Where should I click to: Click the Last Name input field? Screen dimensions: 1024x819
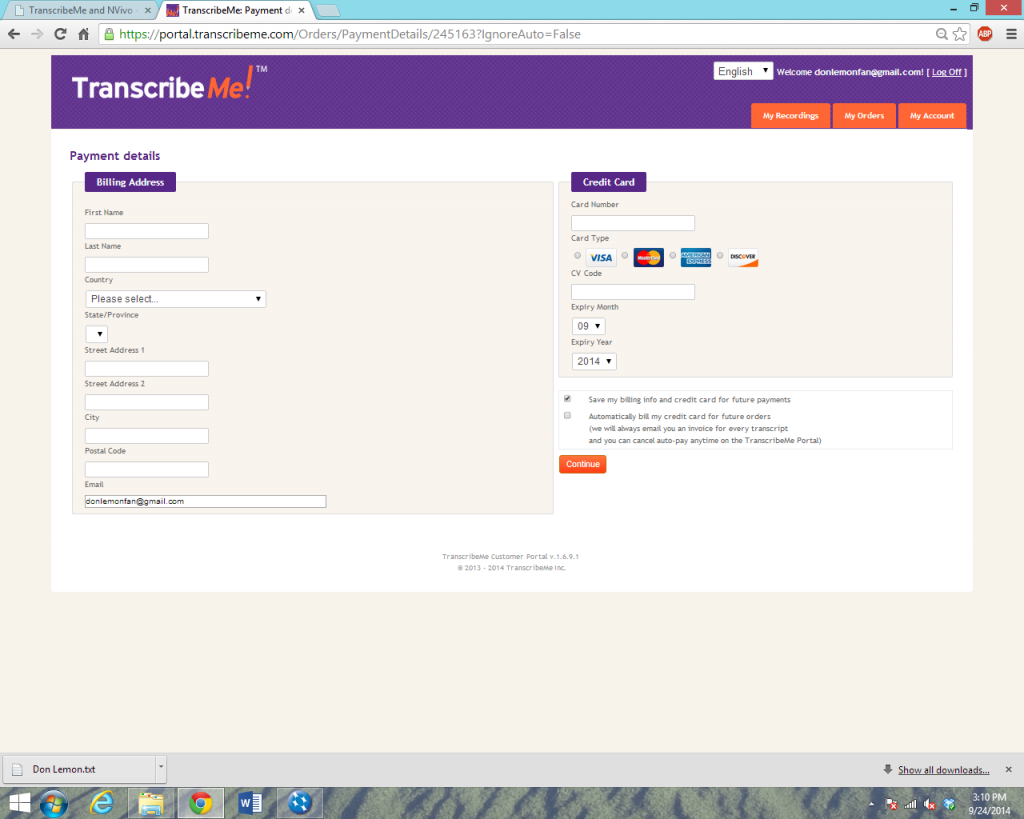[x=147, y=265]
